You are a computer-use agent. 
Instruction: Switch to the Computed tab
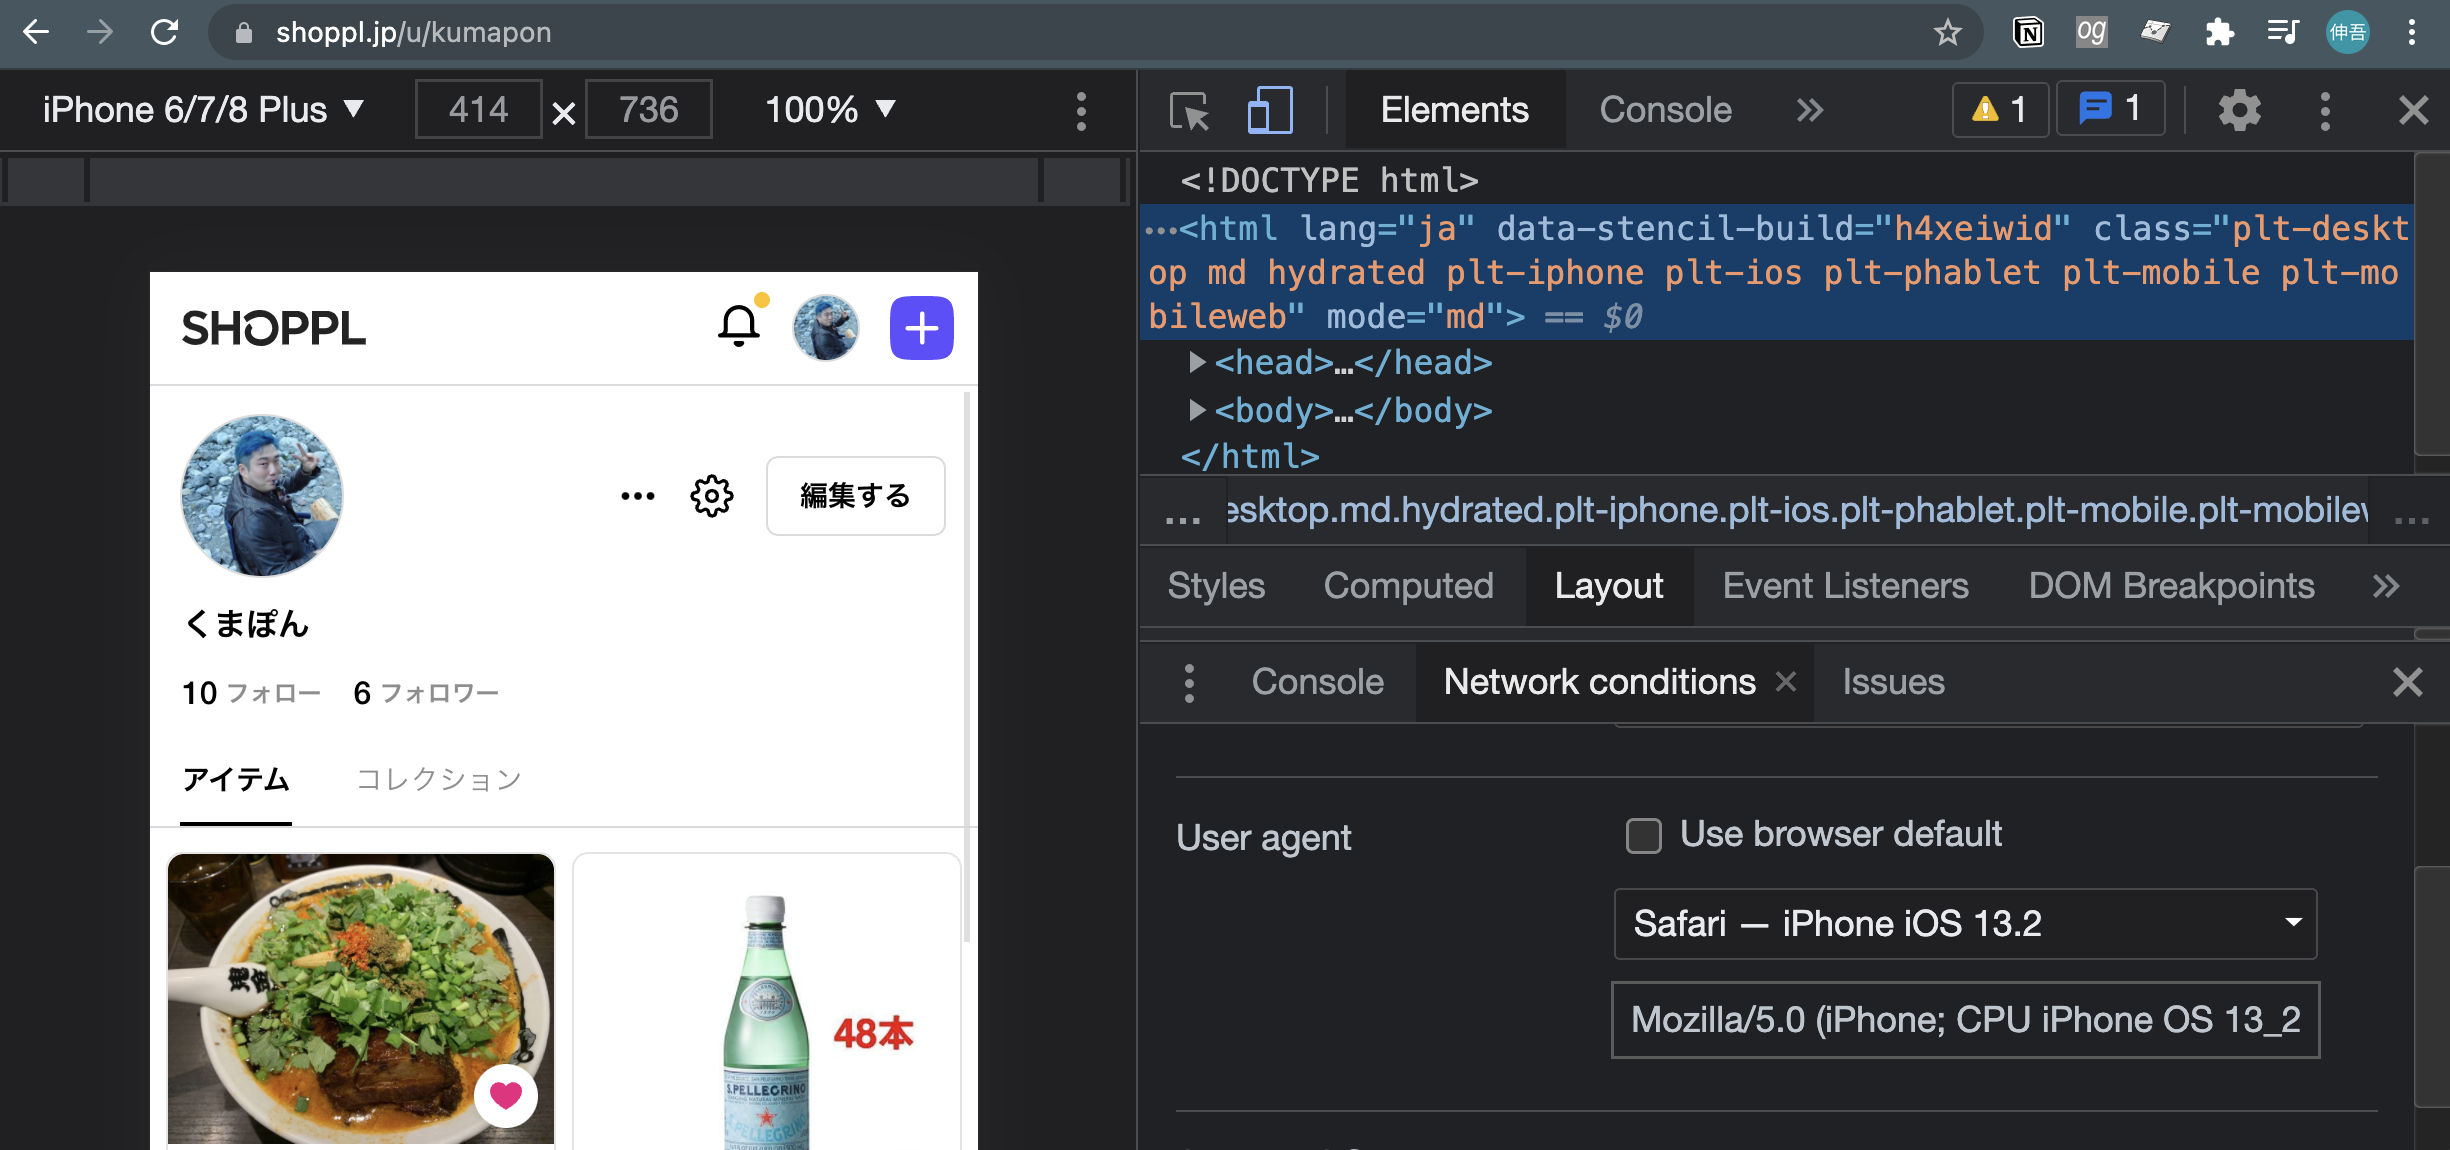[1408, 586]
